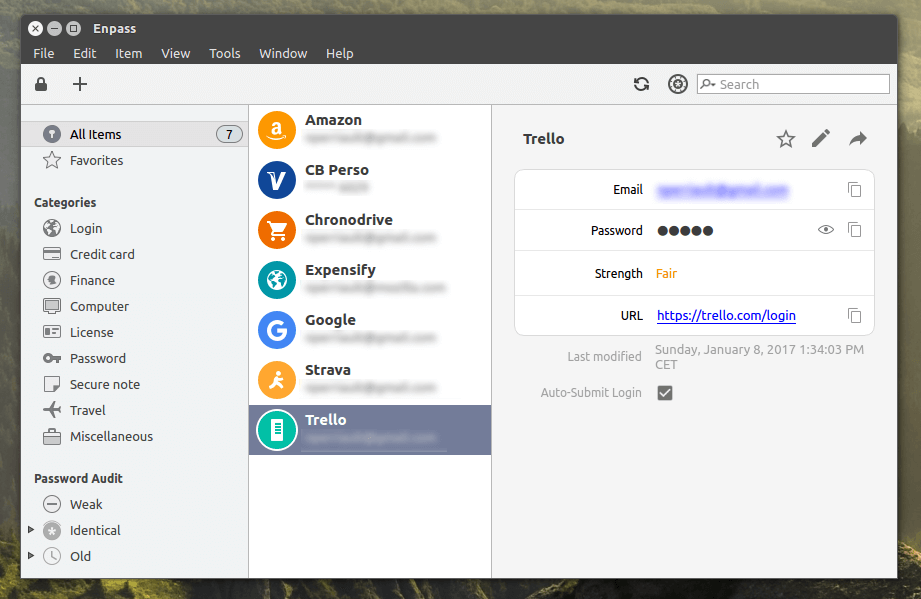
Task: Open the View menu
Action: coord(176,53)
